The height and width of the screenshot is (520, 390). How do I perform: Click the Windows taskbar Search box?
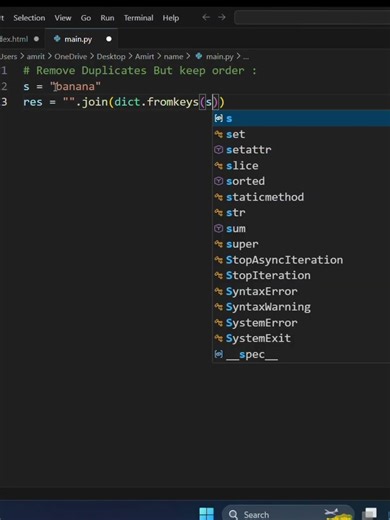click(x=288, y=514)
